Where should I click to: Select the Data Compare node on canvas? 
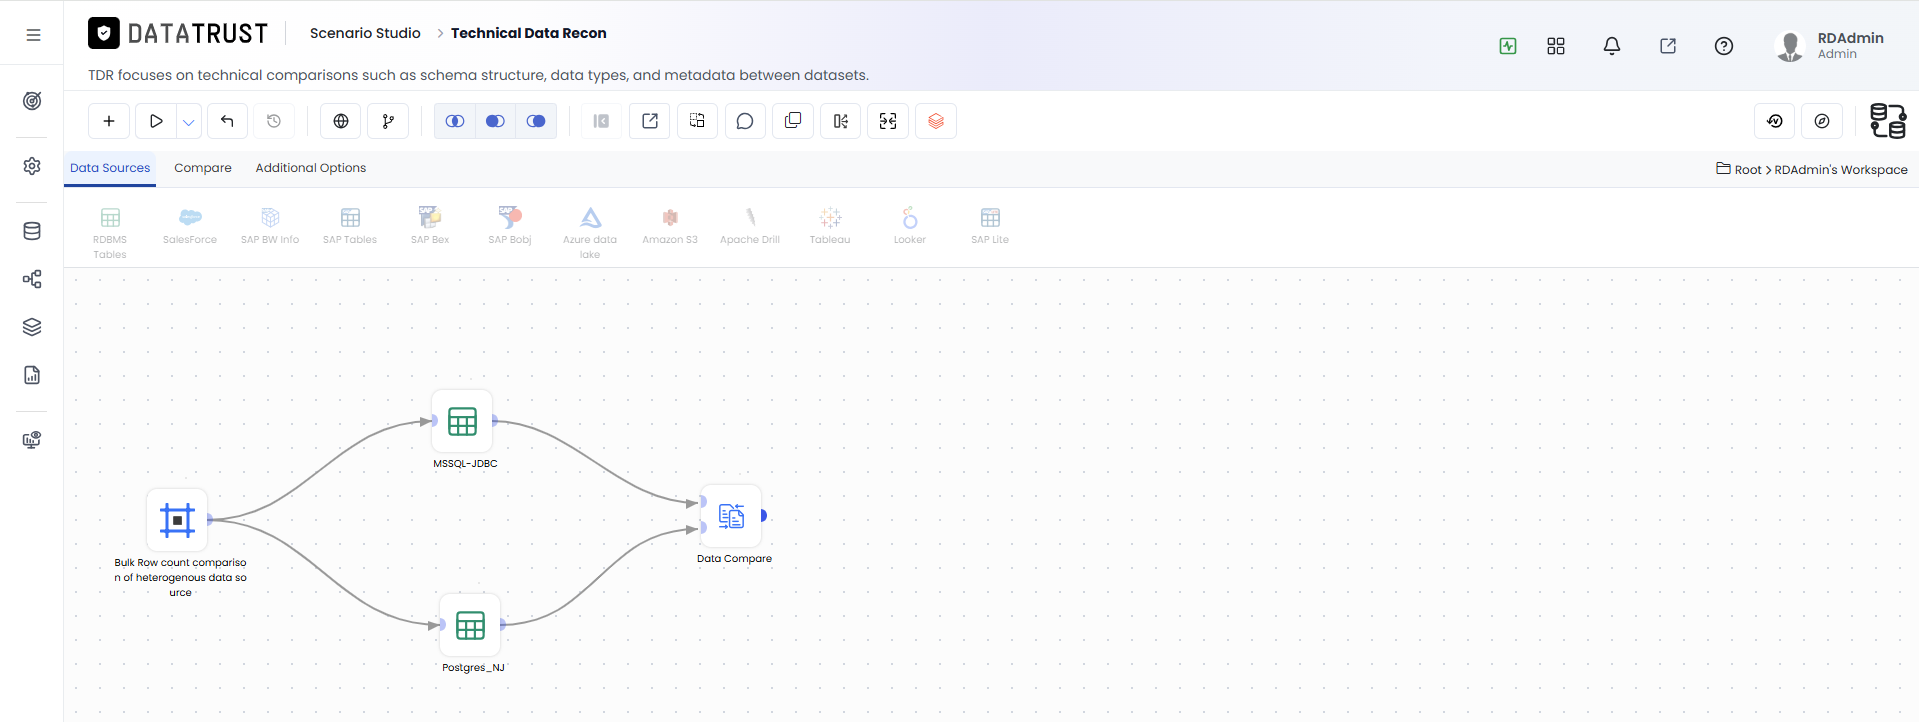tap(732, 516)
